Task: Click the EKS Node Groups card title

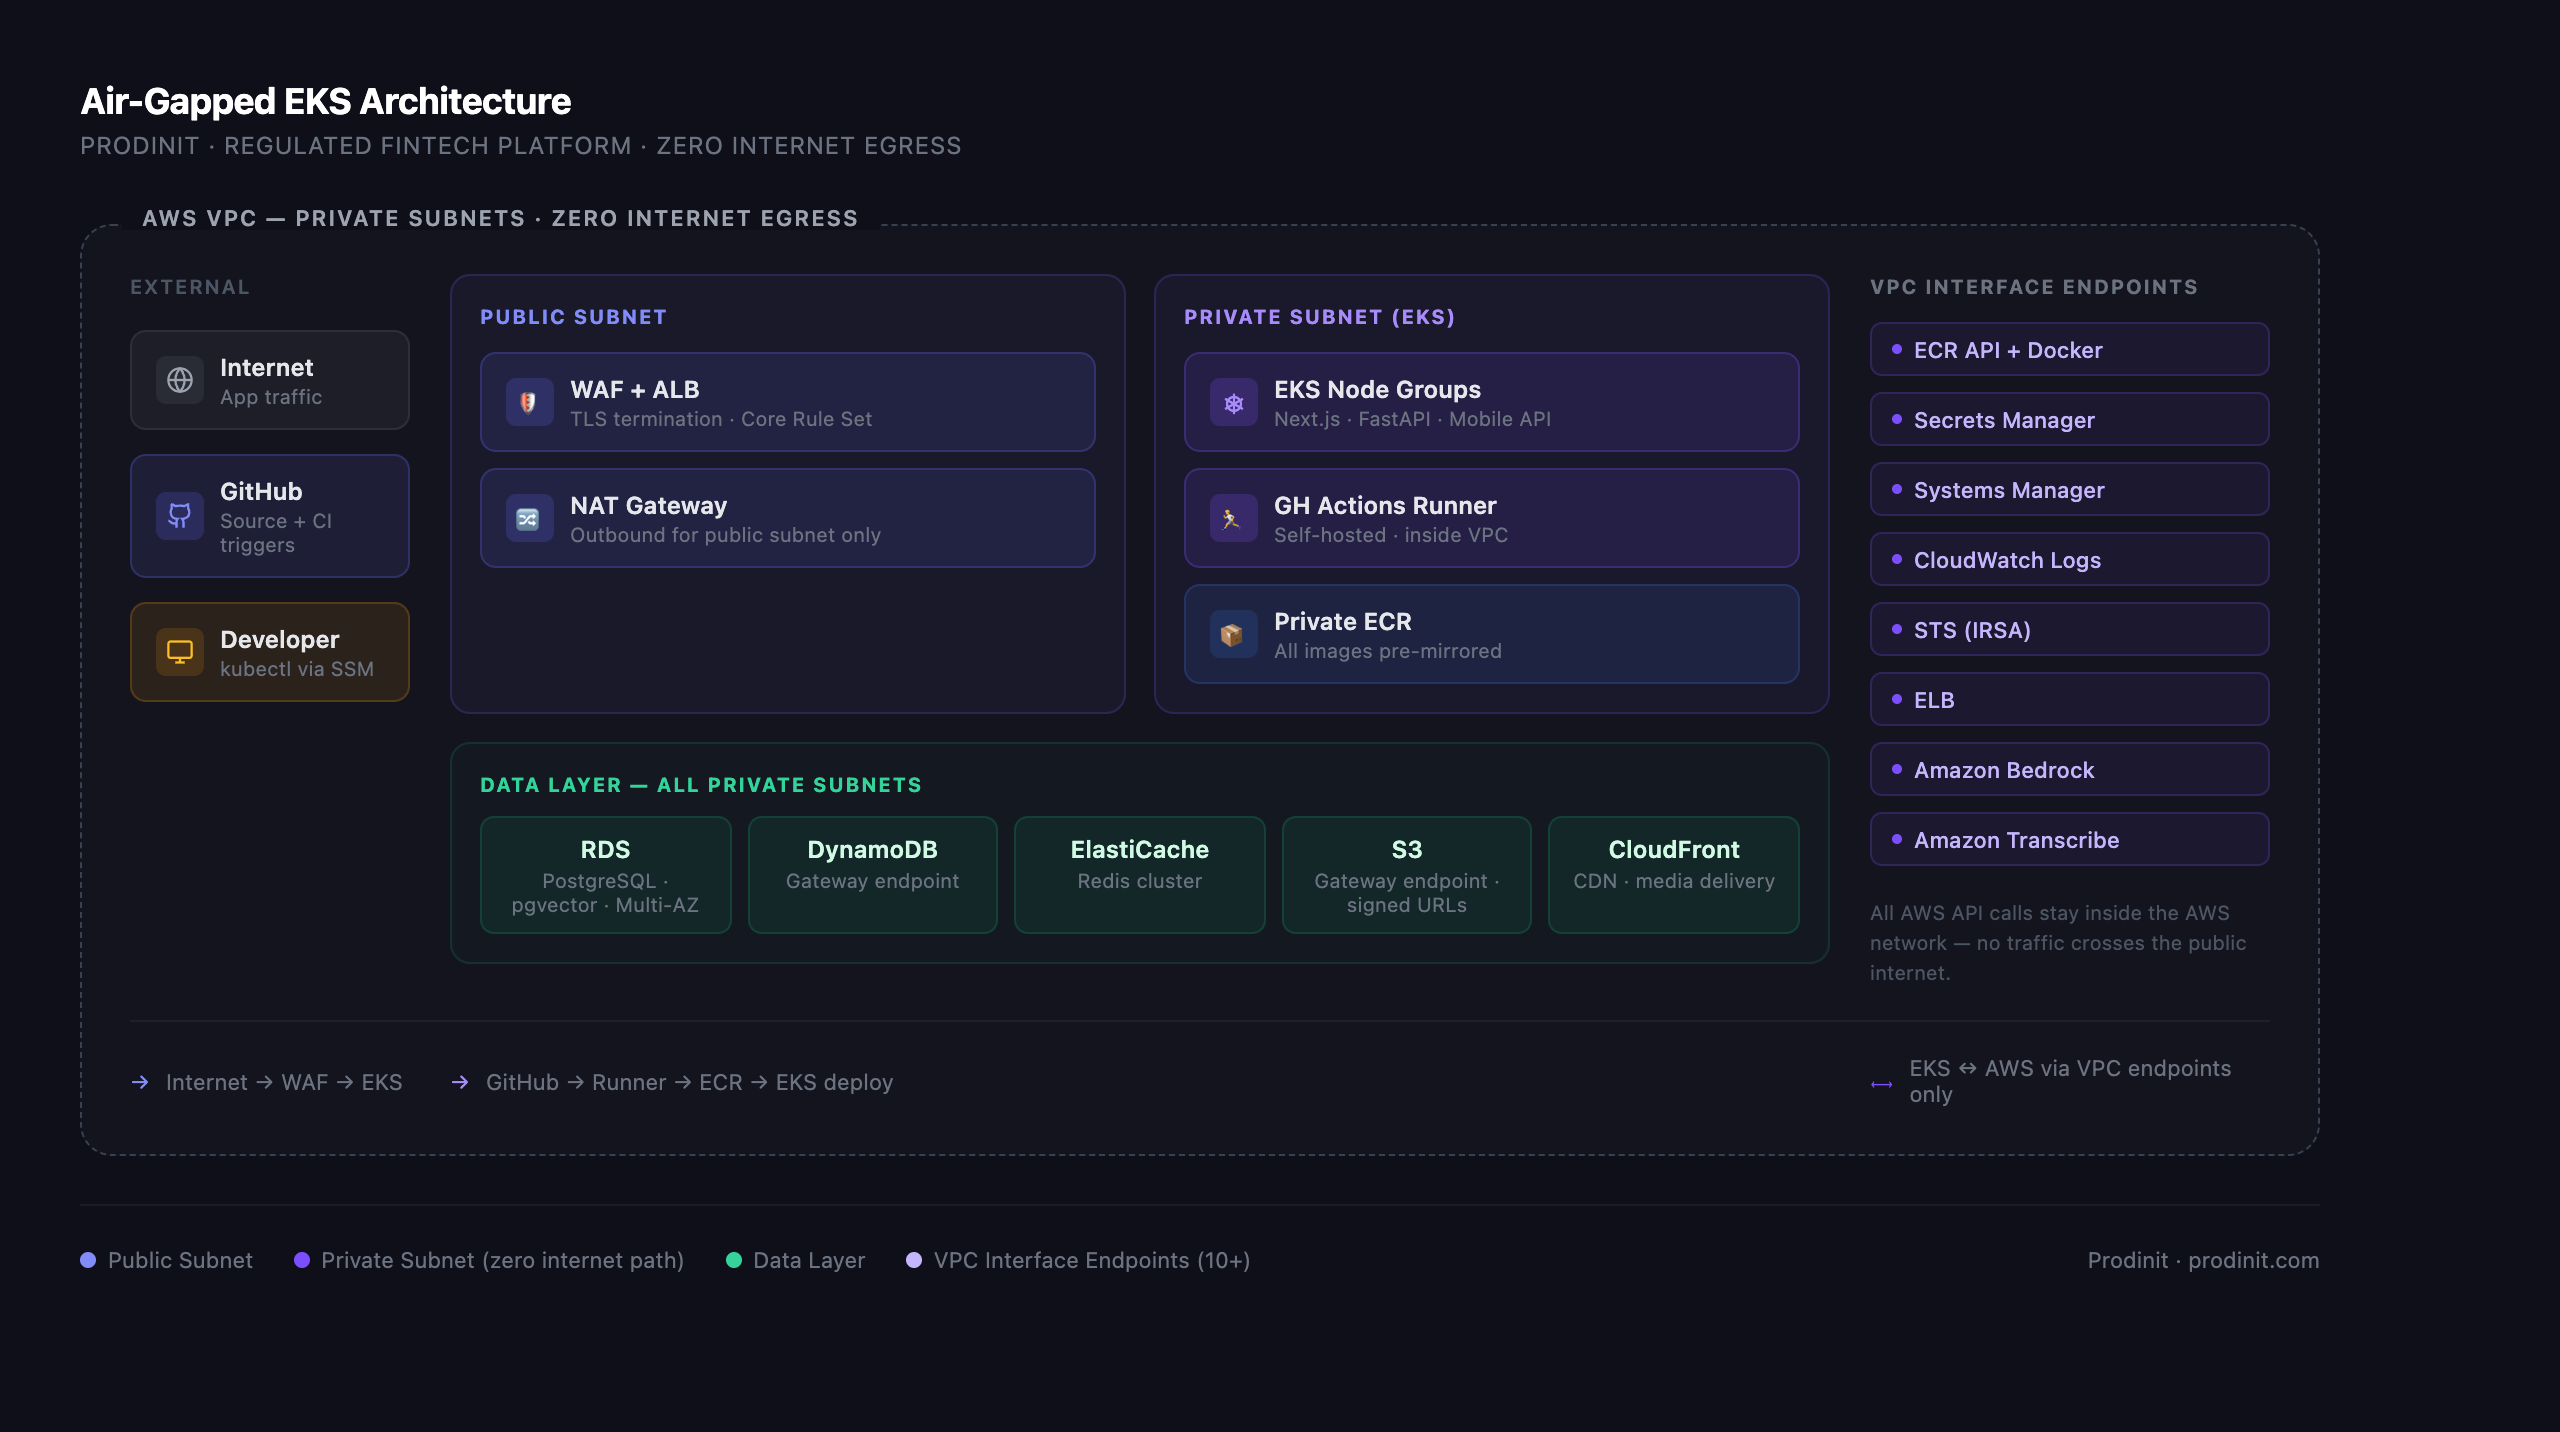Action: (x=1377, y=389)
